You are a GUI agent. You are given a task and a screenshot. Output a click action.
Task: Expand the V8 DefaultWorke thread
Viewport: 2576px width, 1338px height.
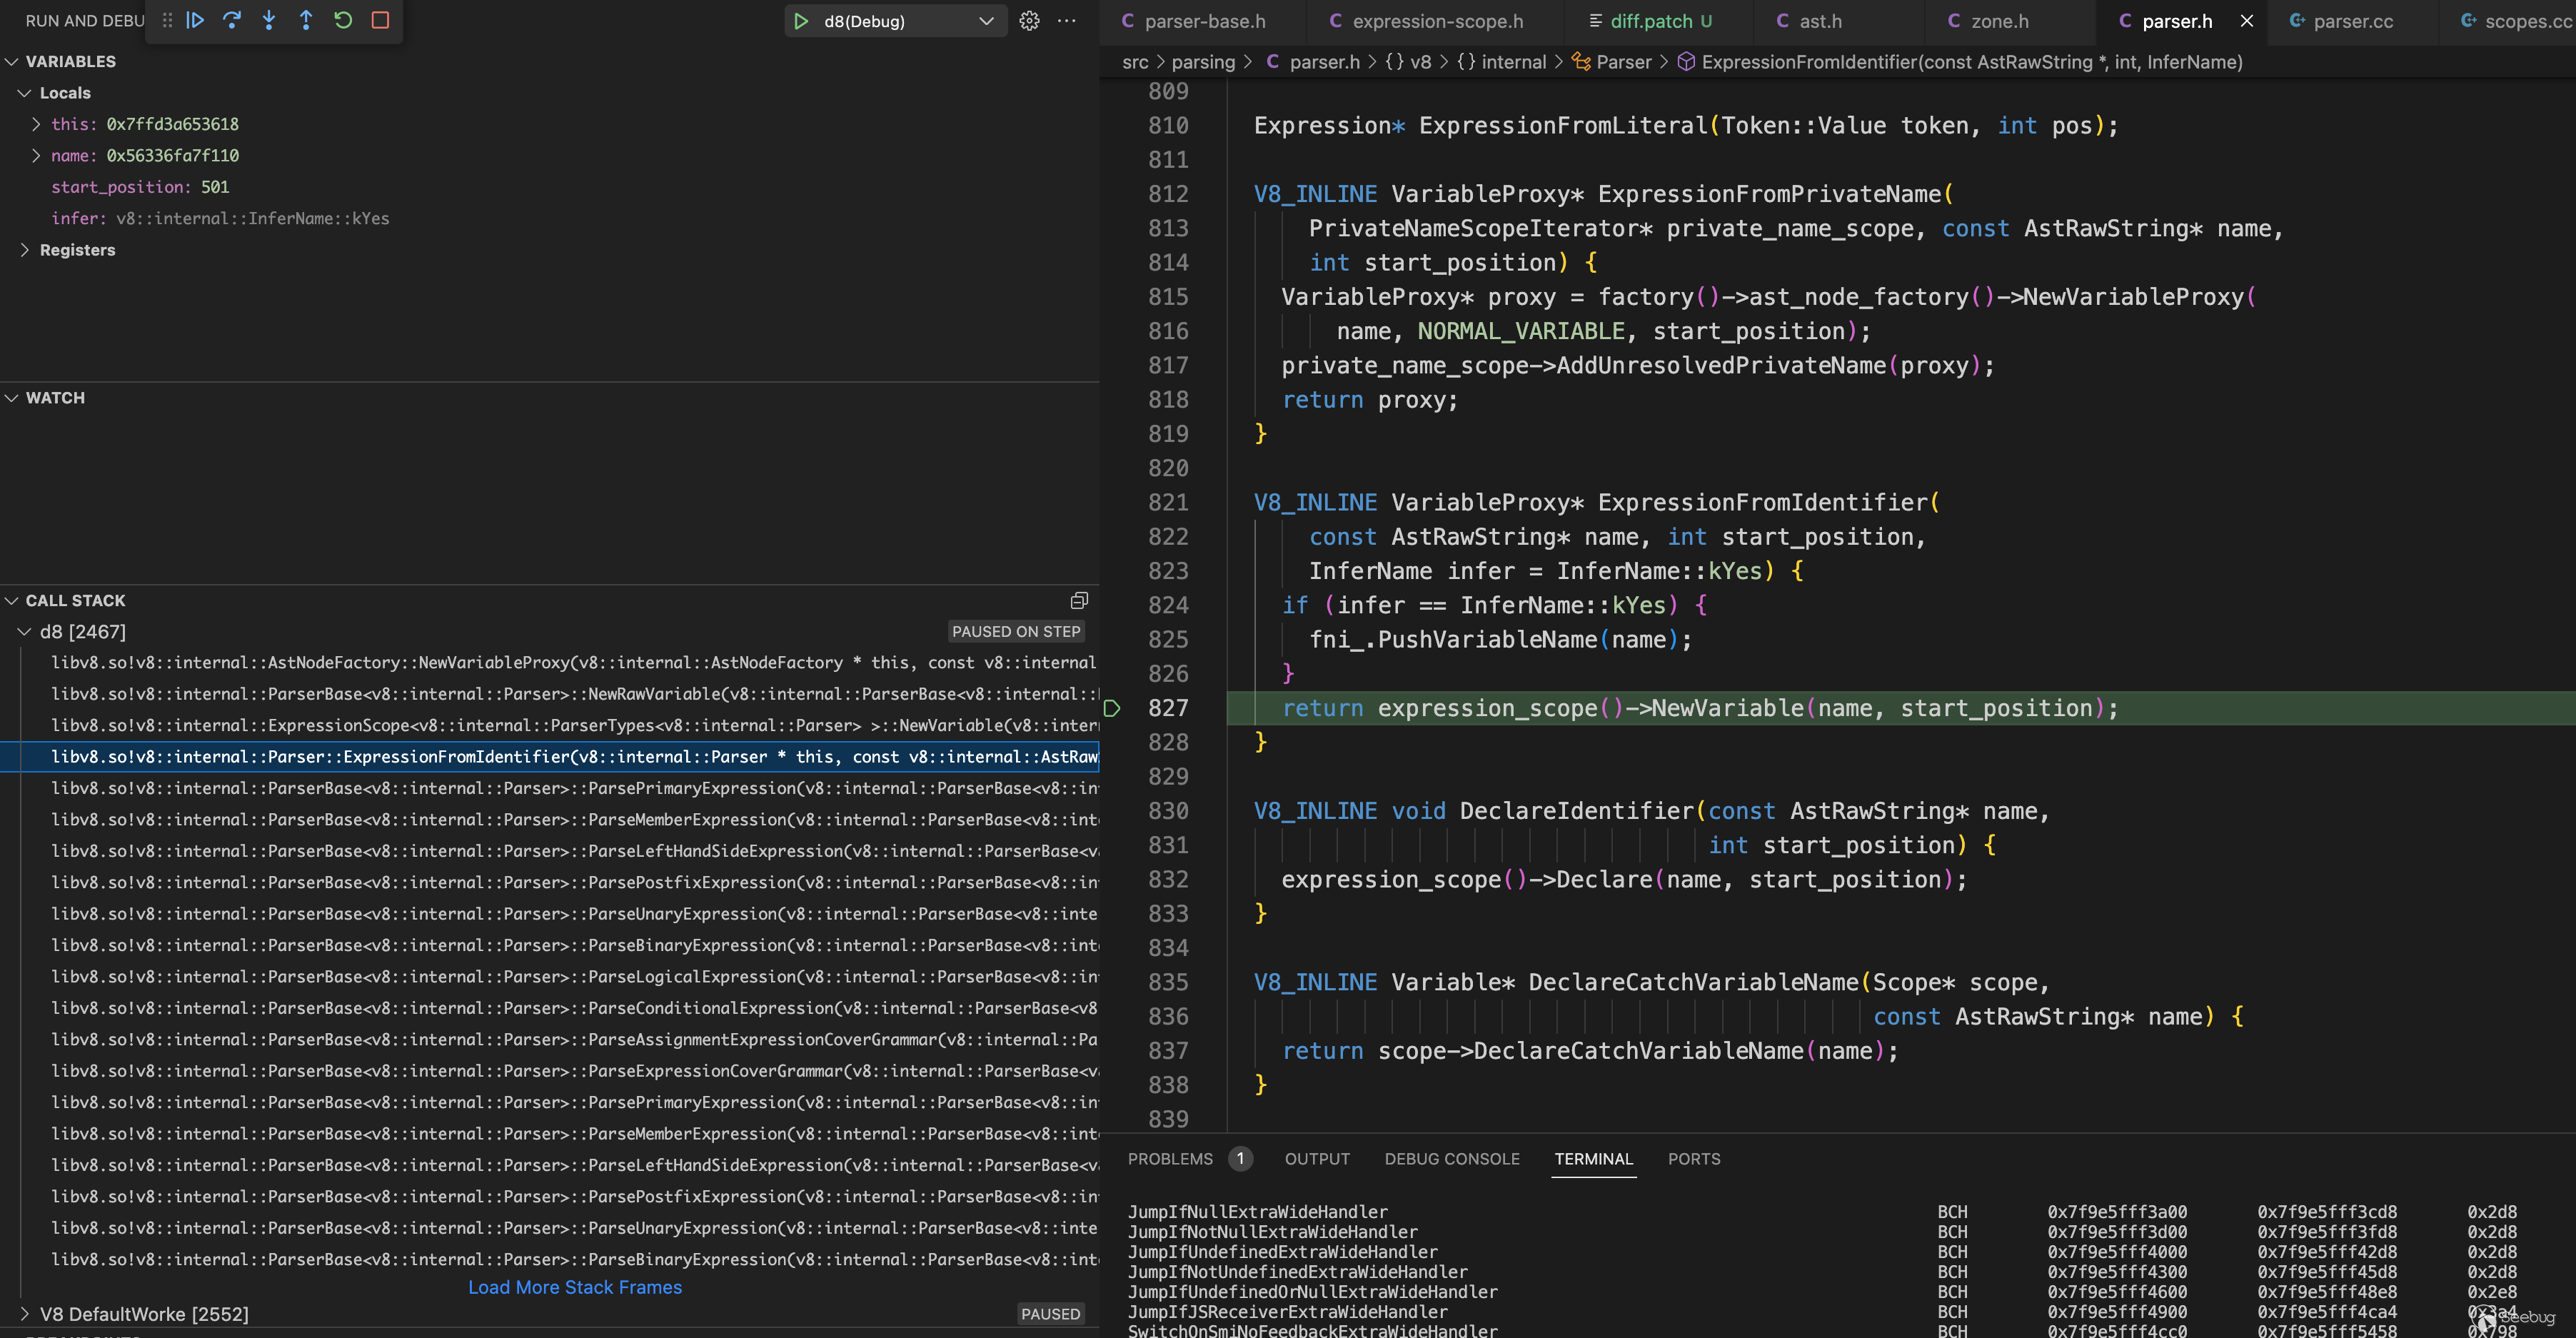24,1313
